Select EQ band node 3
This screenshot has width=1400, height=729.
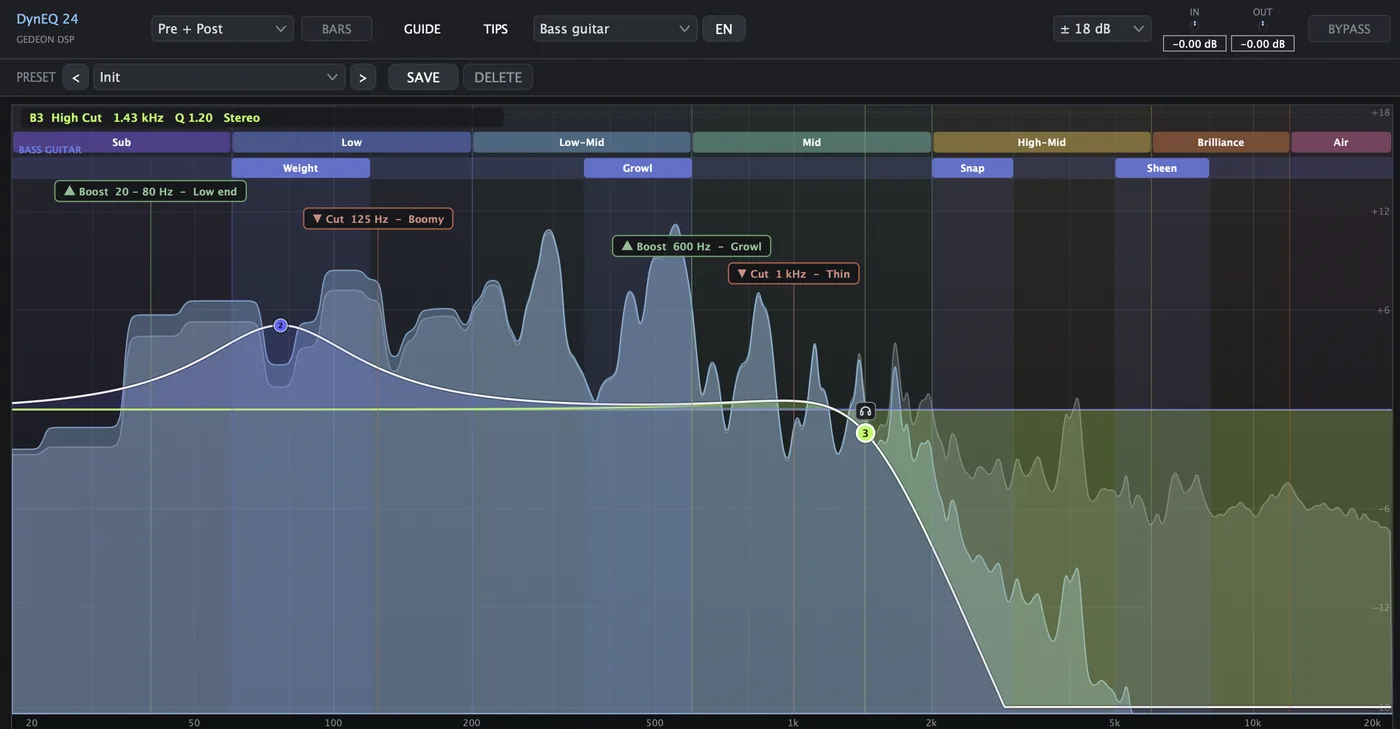click(x=866, y=433)
